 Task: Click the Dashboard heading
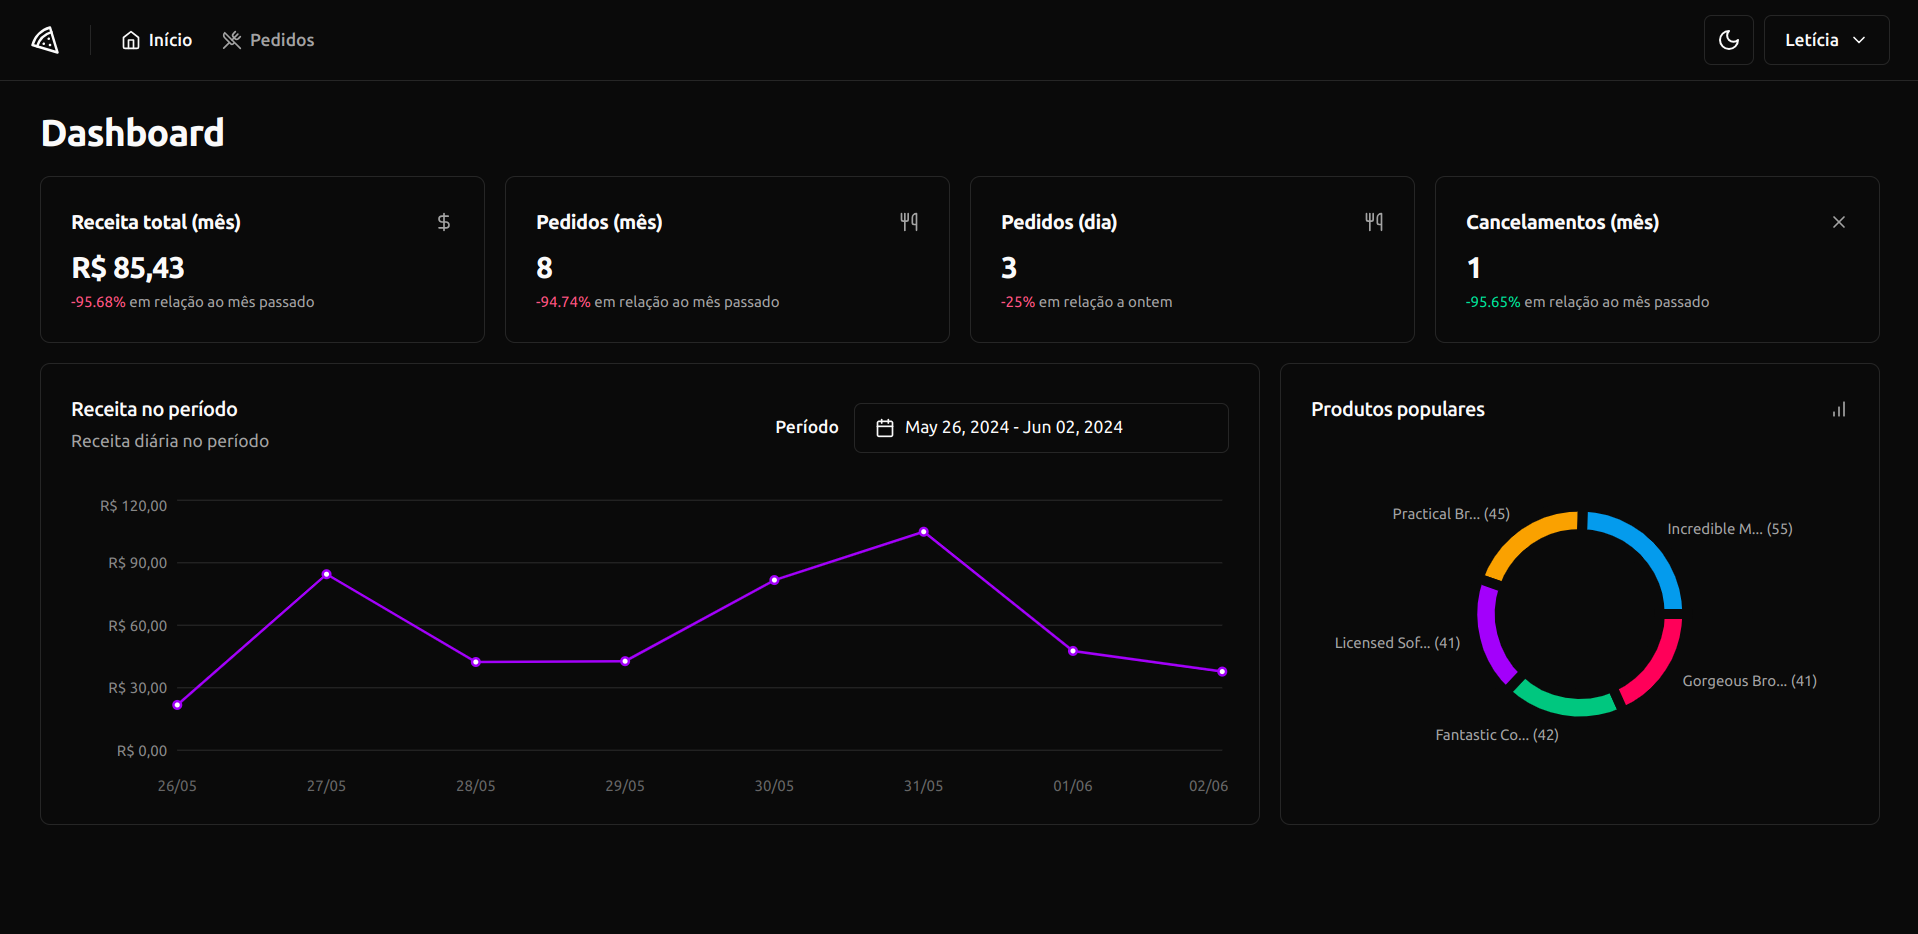click(132, 133)
